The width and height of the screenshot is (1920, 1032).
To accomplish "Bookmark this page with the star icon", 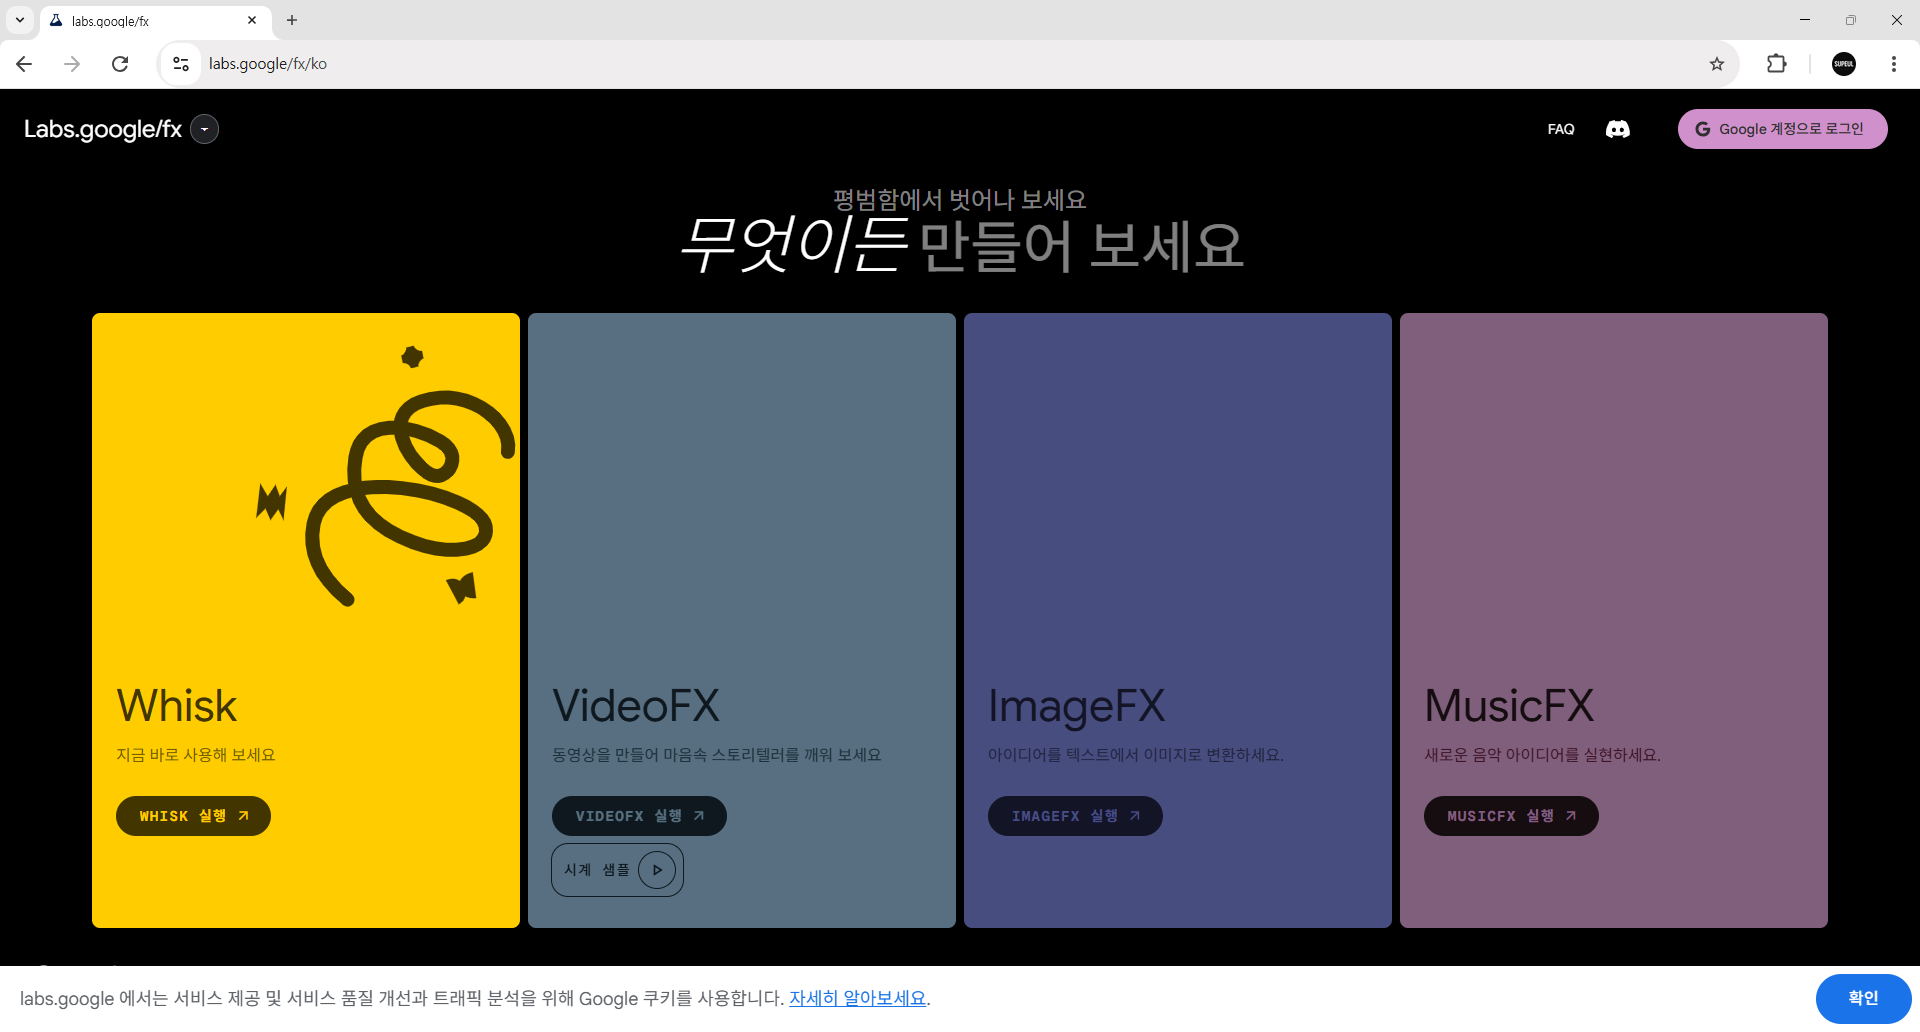I will pos(1717,64).
